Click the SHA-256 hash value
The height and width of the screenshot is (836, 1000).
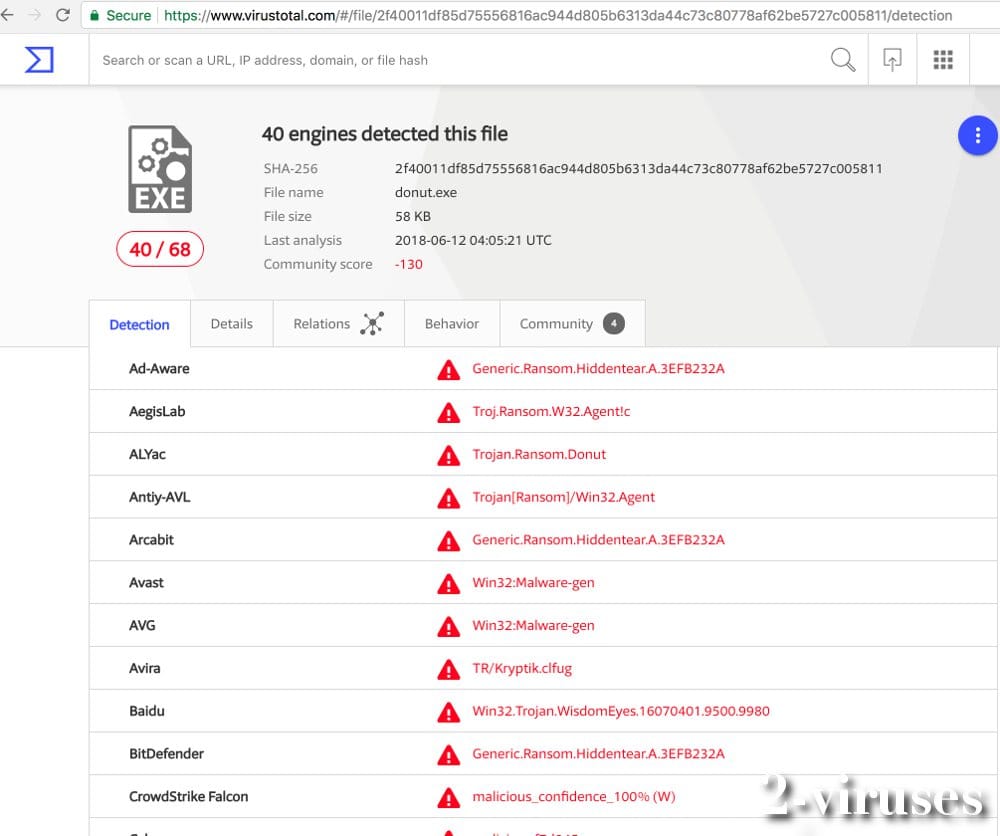(638, 168)
